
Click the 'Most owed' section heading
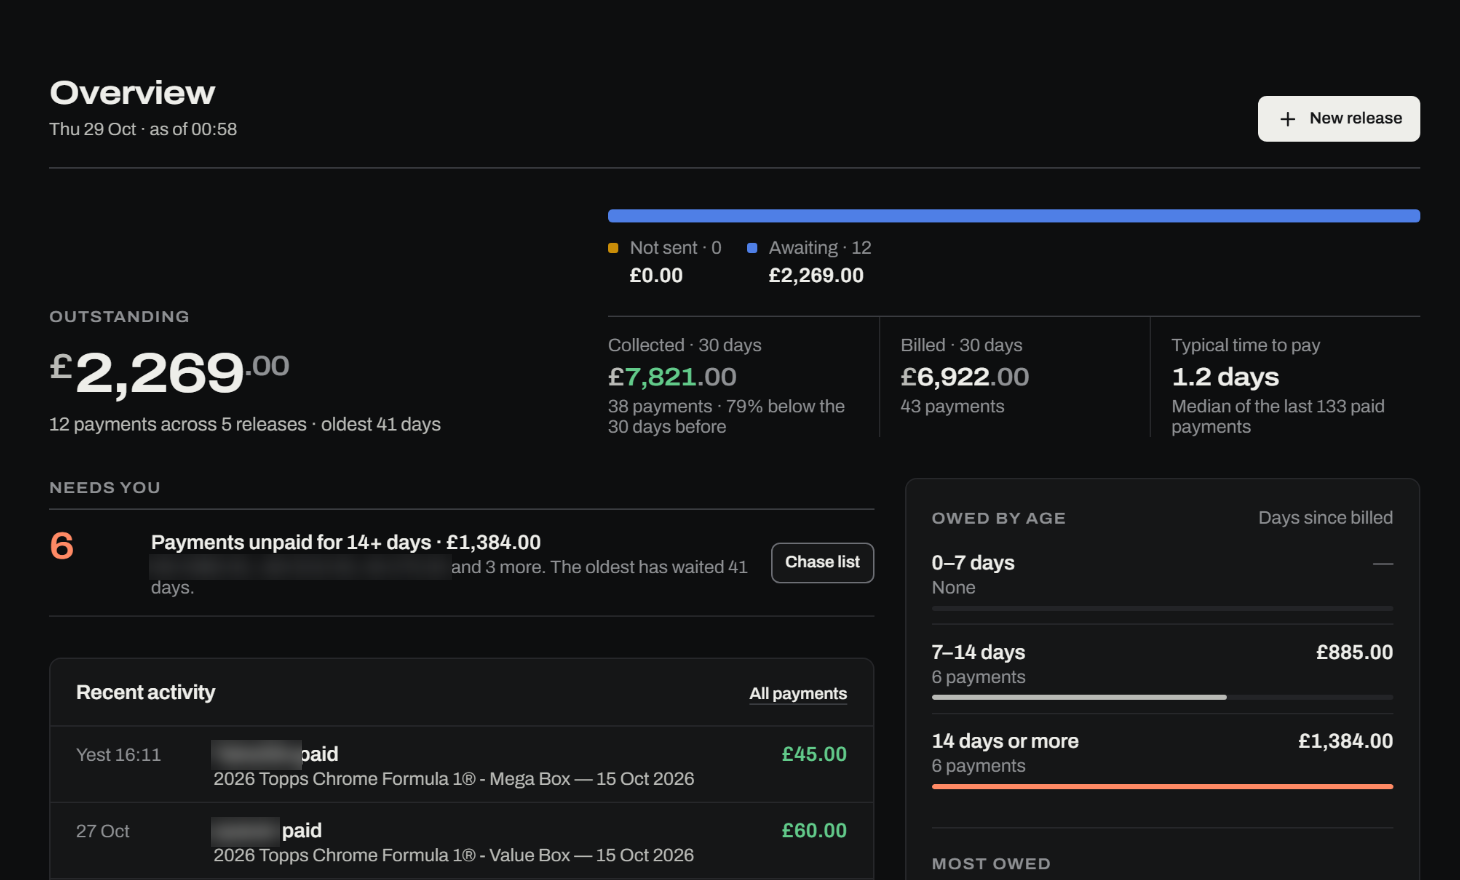point(991,864)
